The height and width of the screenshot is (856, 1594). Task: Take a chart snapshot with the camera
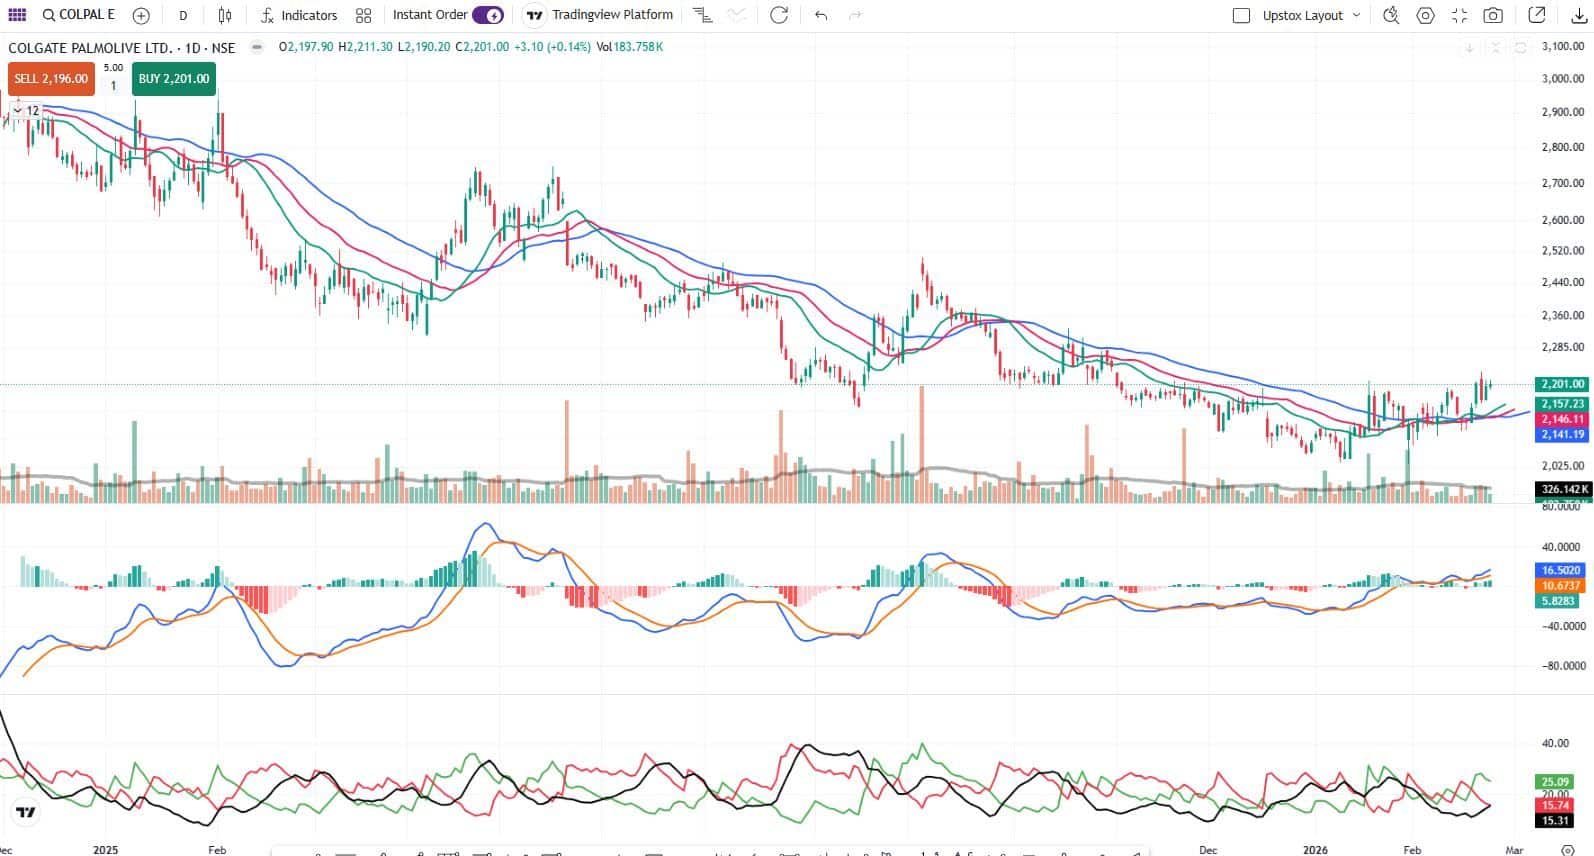click(1493, 15)
